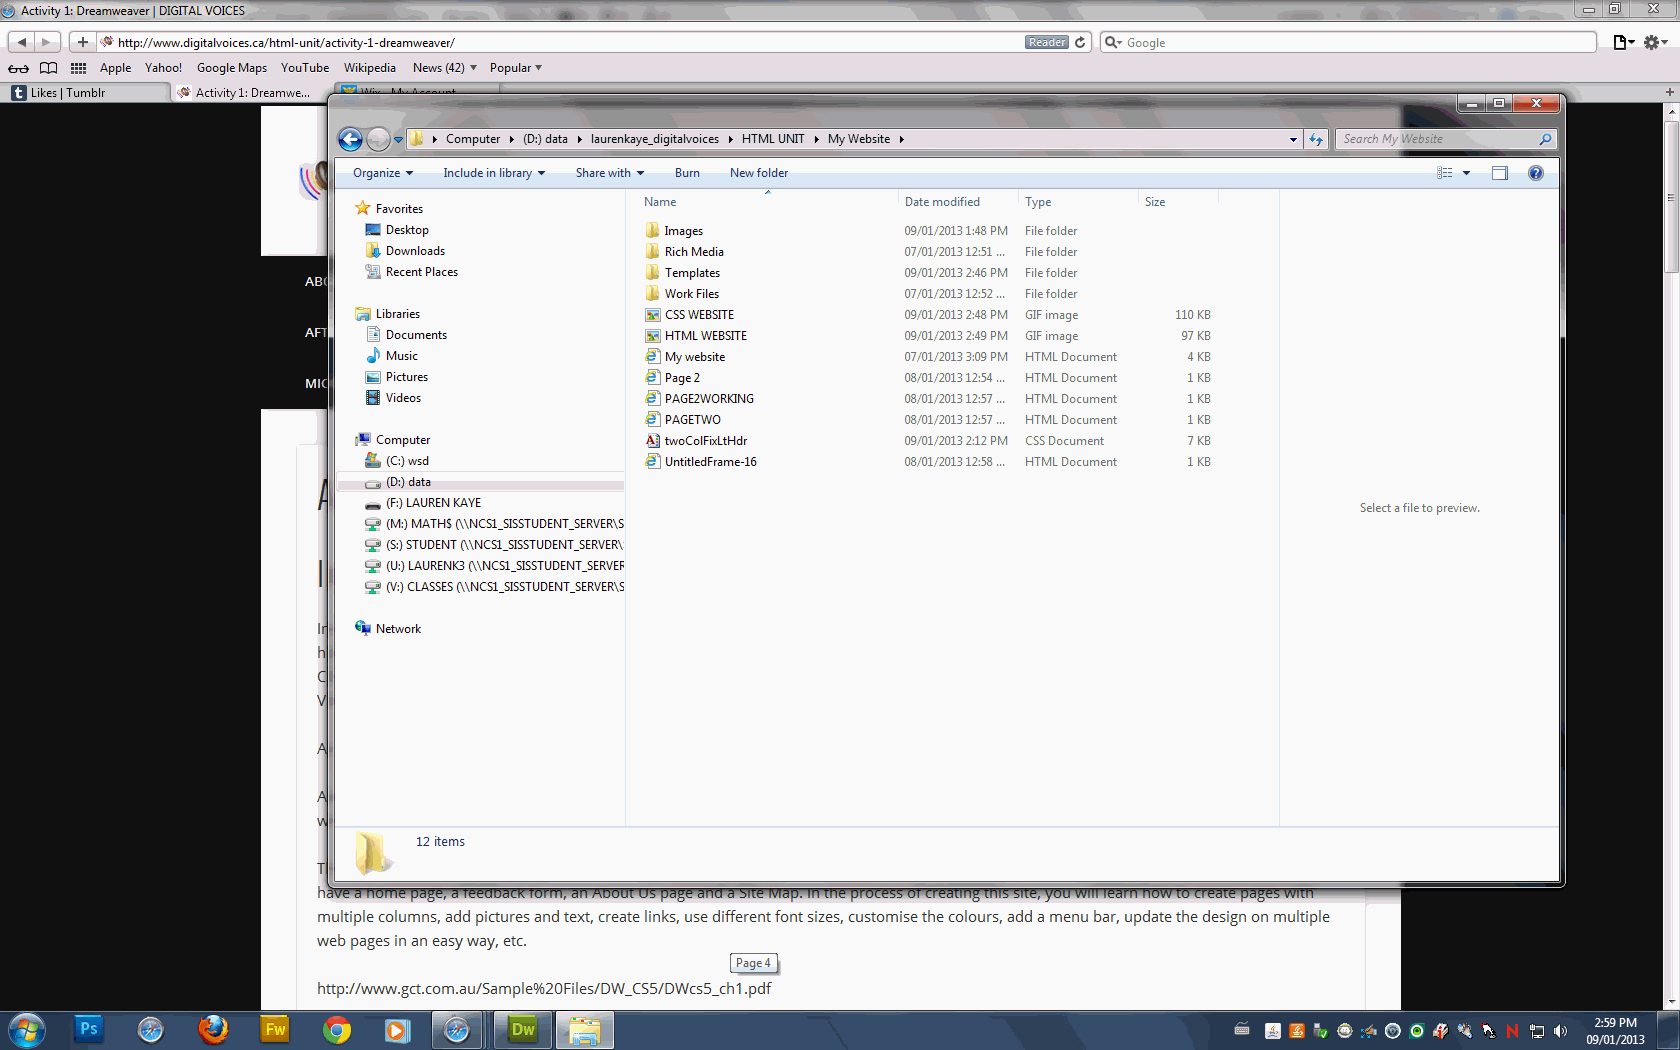Image resolution: width=1680 pixels, height=1050 pixels.
Task: Click the Windows Explorer taskbar icon
Action: click(585, 1029)
